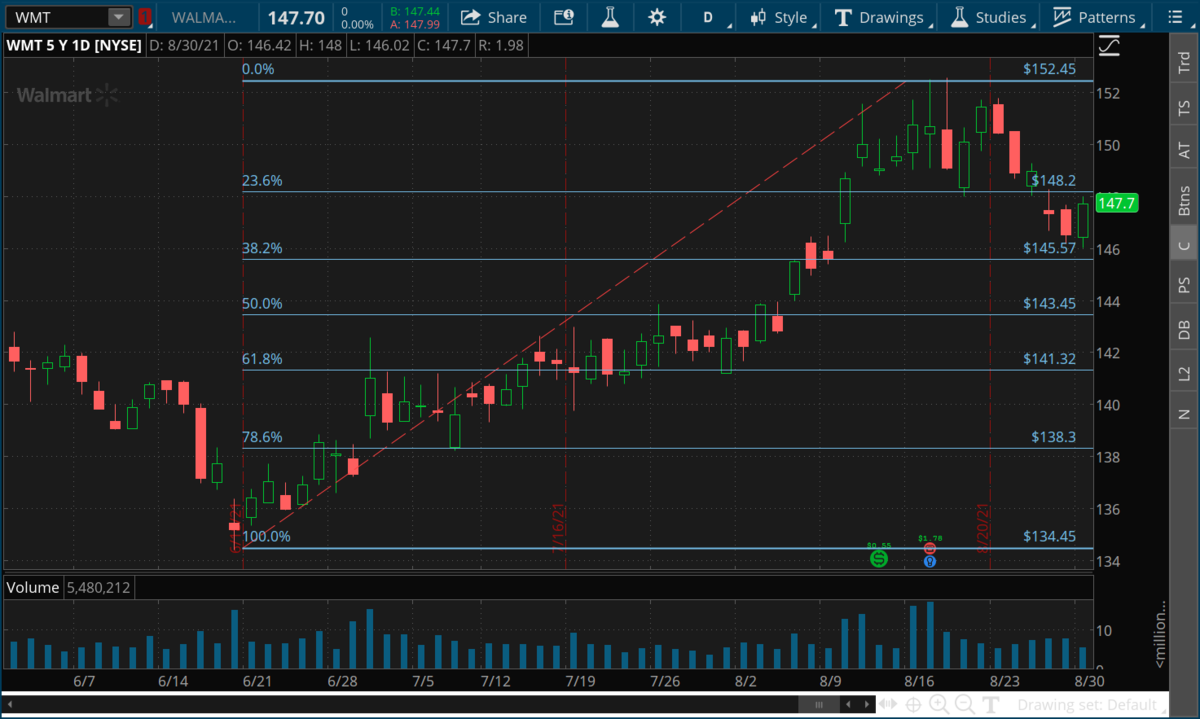This screenshot has width=1200, height=719.
Task: Click the blue lightbulb event icon
Action: tap(930, 561)
